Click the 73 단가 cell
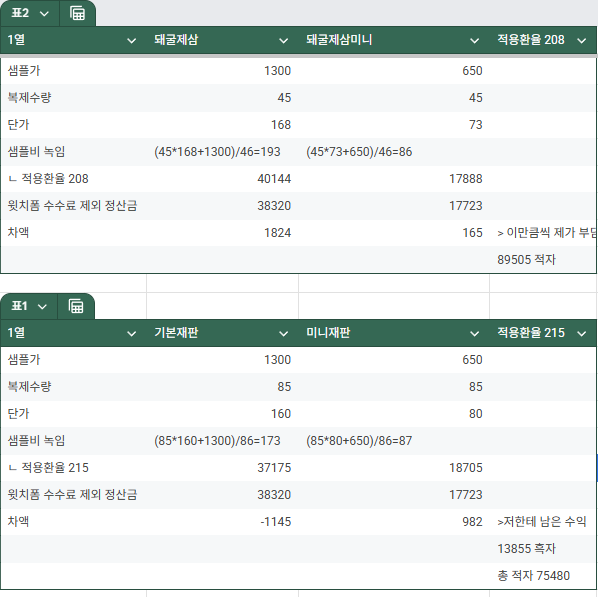The image size is (598, 597). tap(394, 125)
